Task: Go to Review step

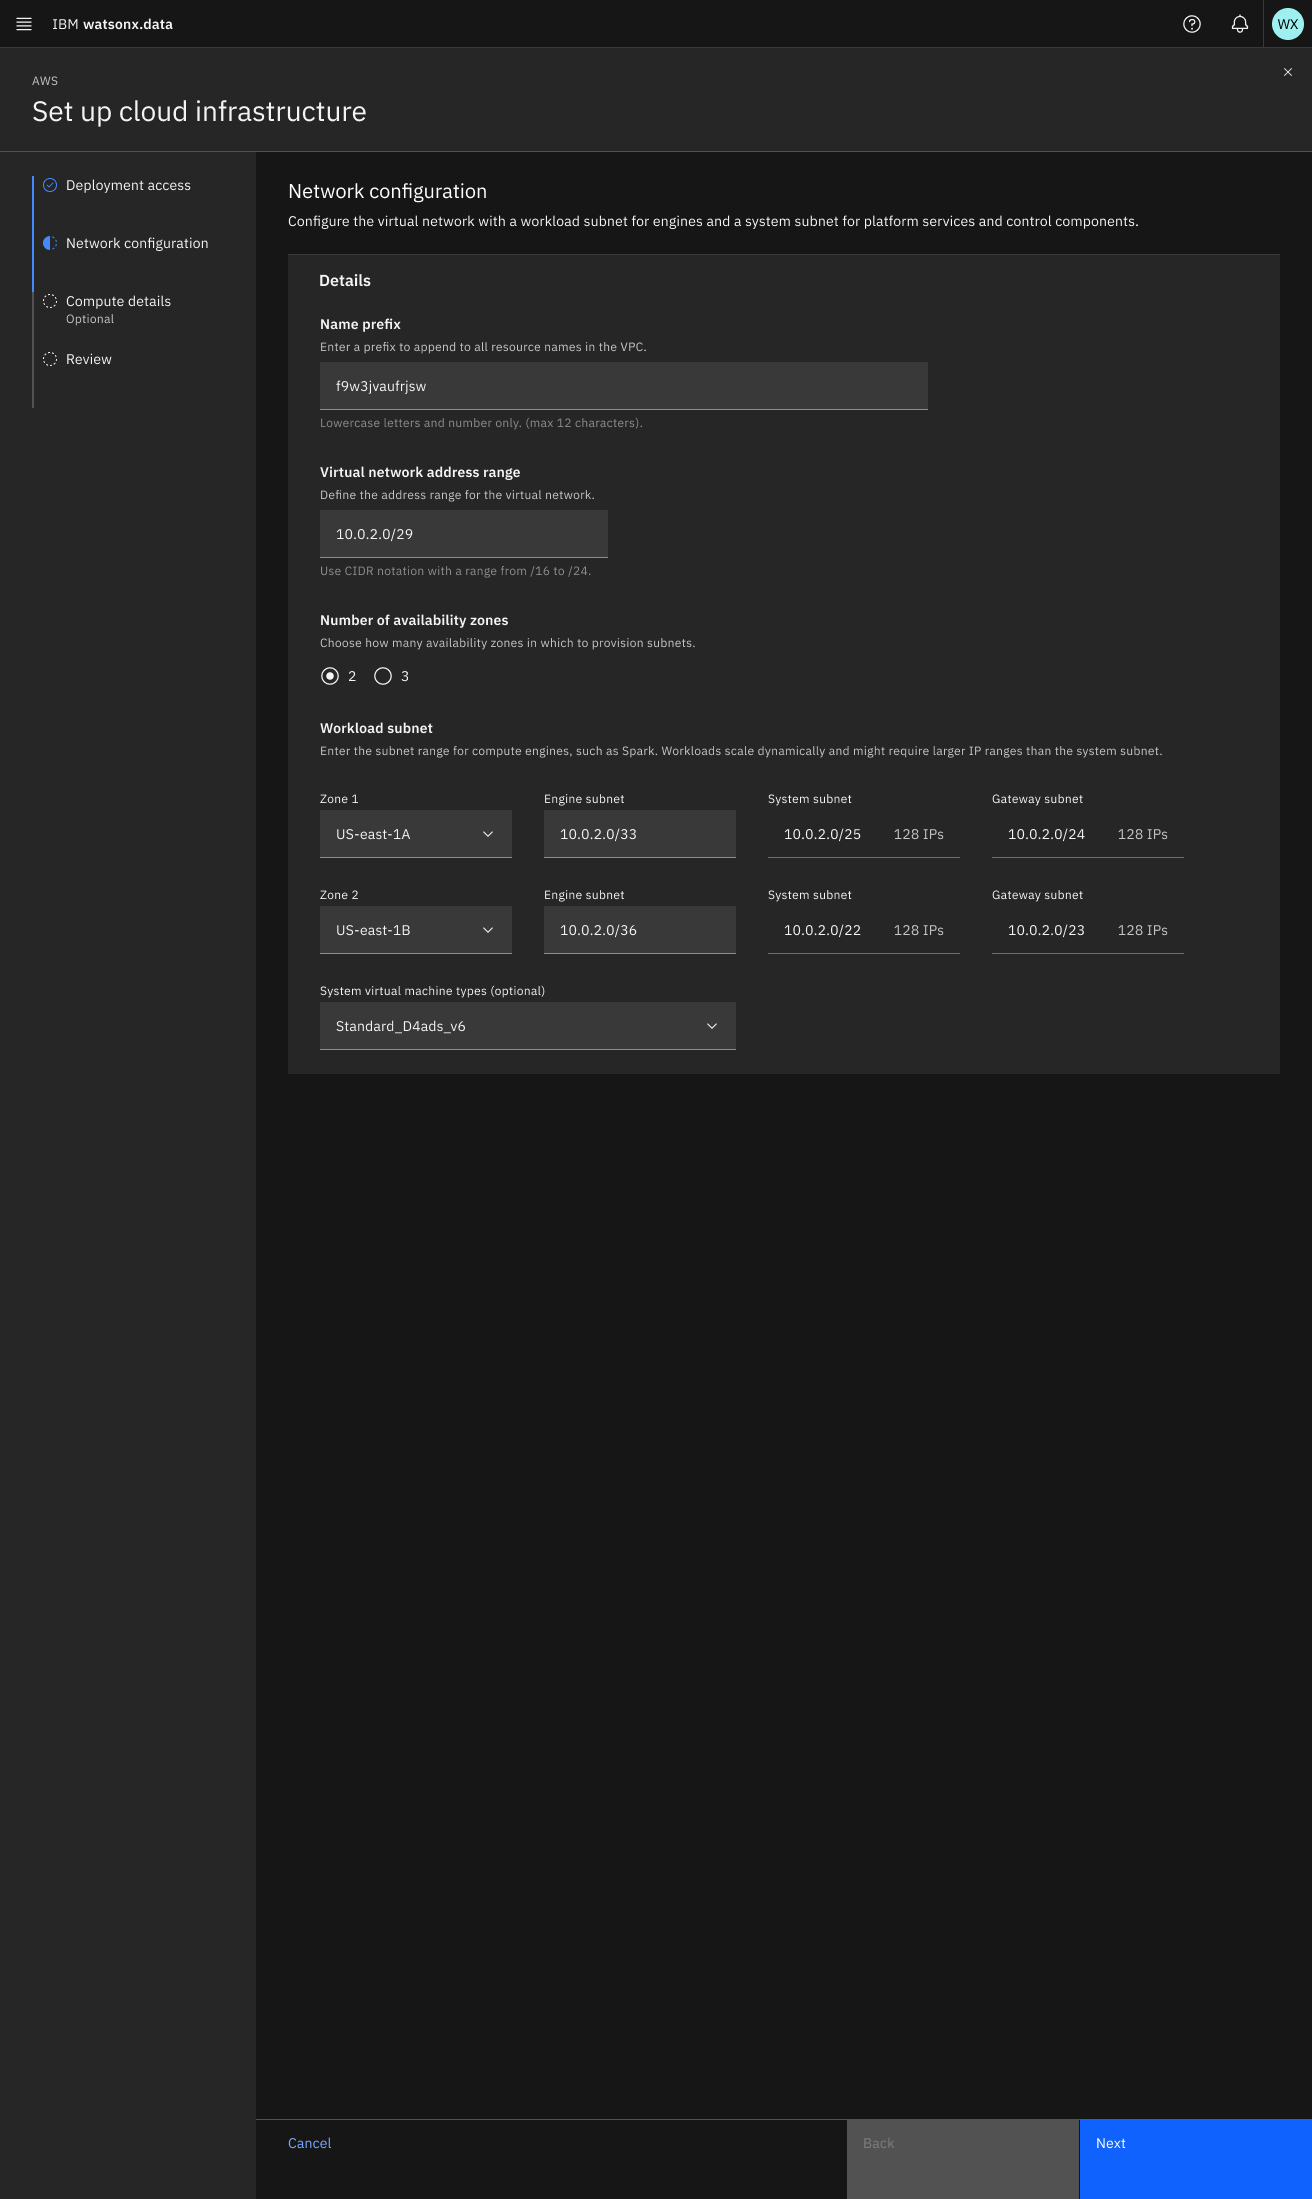Action: pyautogui.click(x=89, y=359)
